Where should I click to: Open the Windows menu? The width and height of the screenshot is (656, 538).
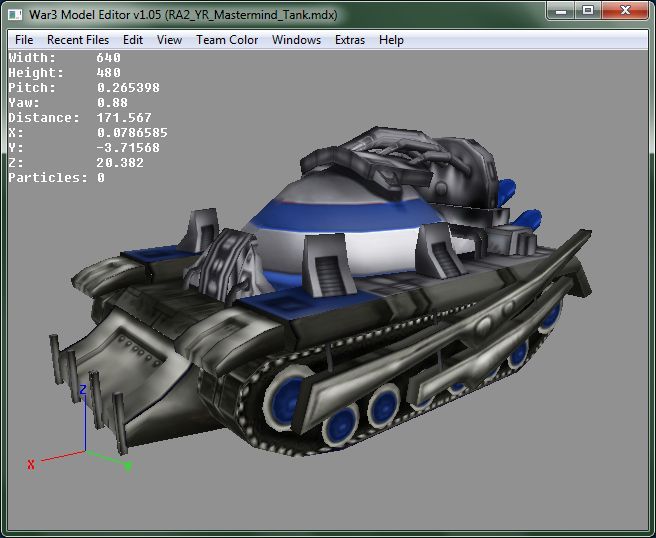(296, 40)
